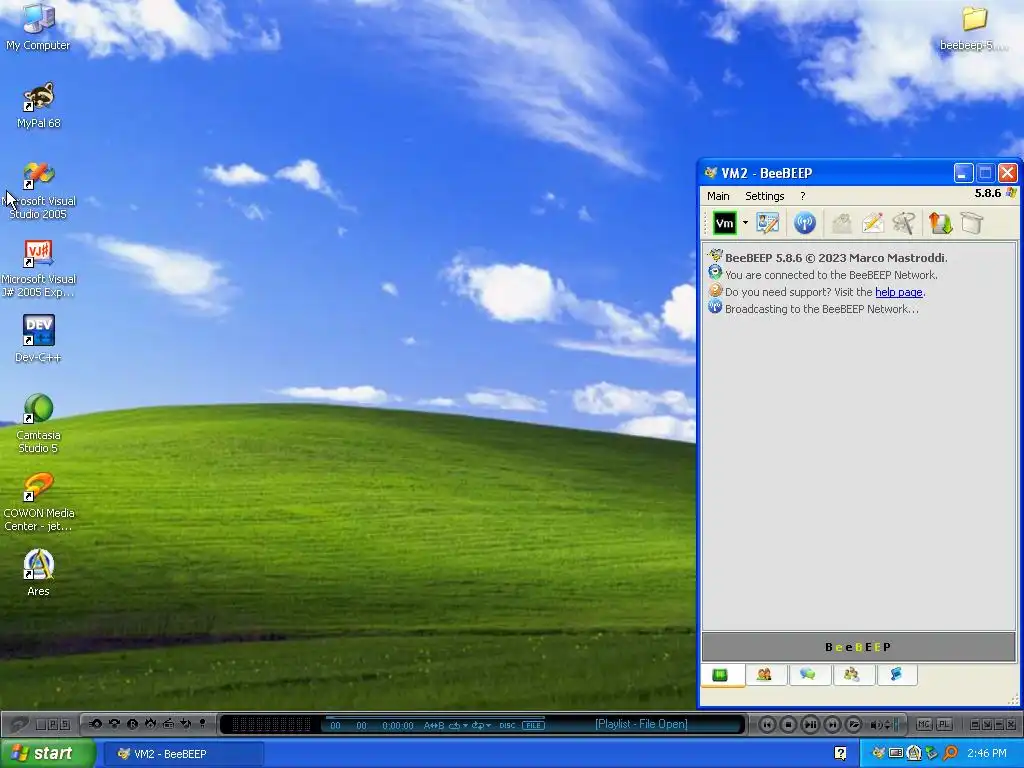1024x768 pixels.
Task: Click the open file button after next track
Action: coord(853,724)
